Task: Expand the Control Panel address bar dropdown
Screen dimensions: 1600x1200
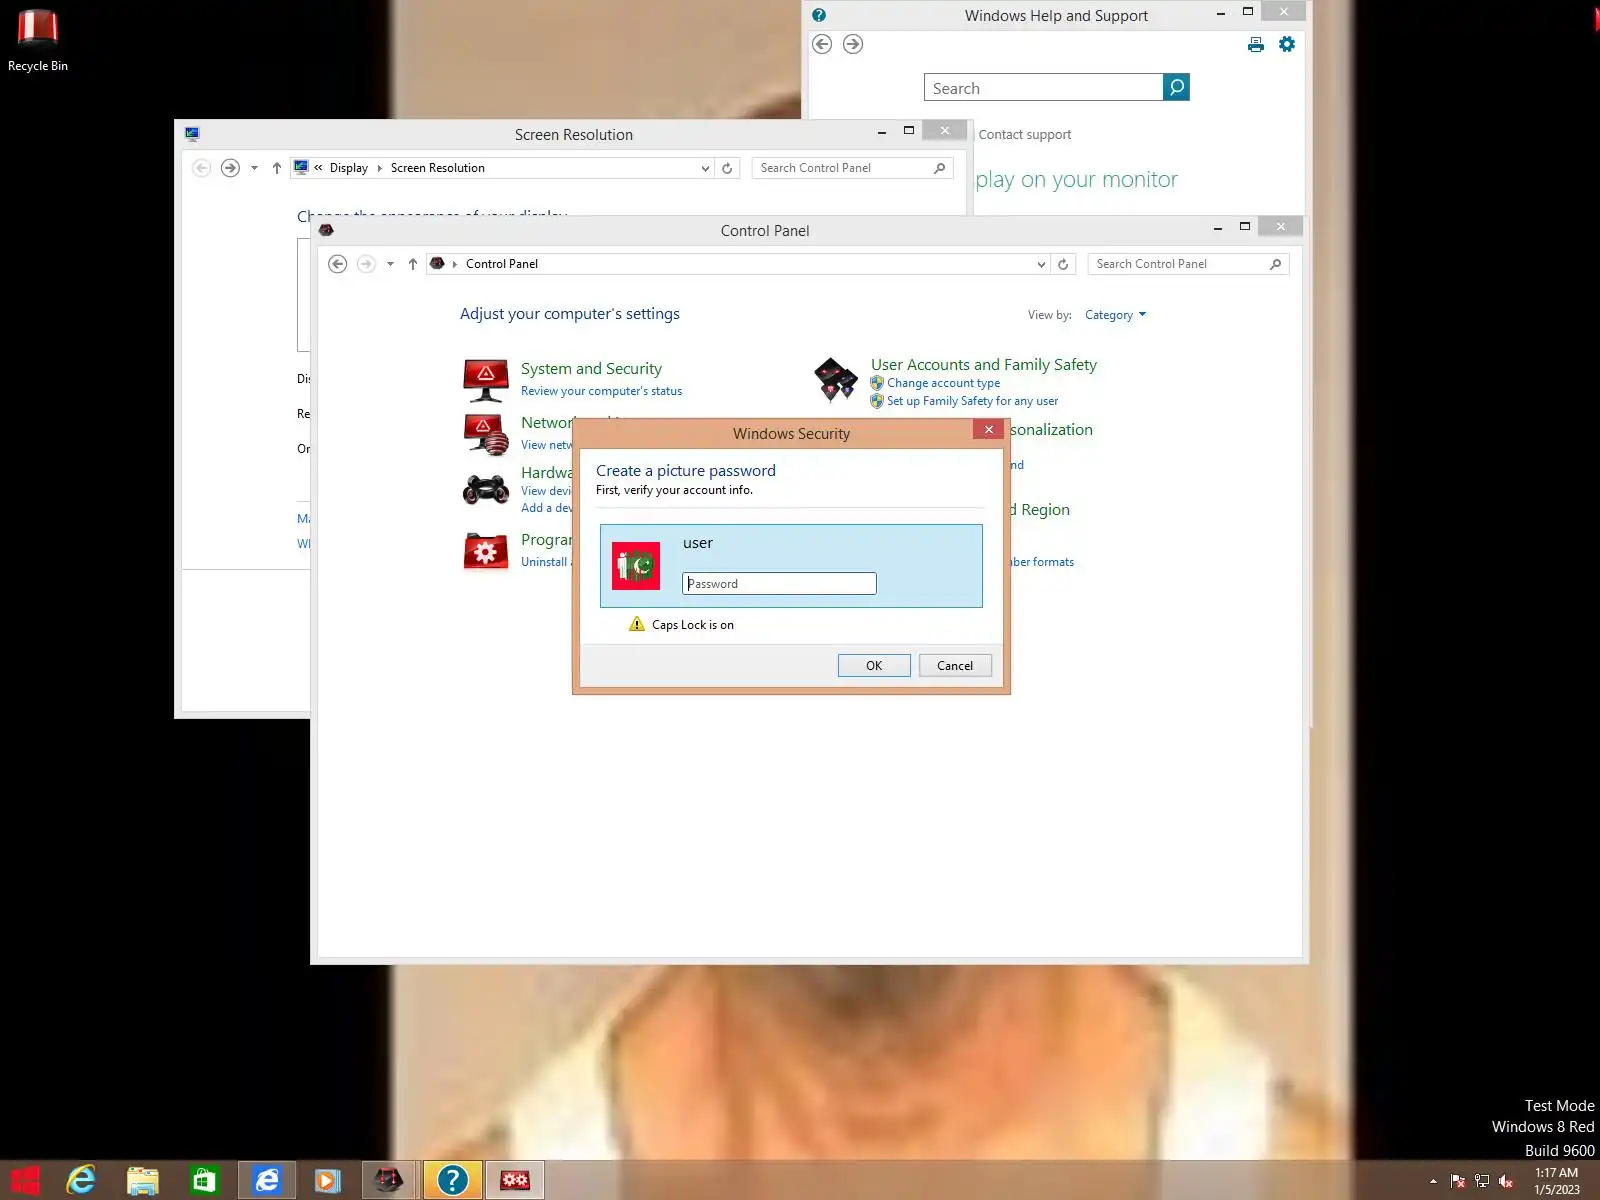Action: click(x=1041, y=264)
